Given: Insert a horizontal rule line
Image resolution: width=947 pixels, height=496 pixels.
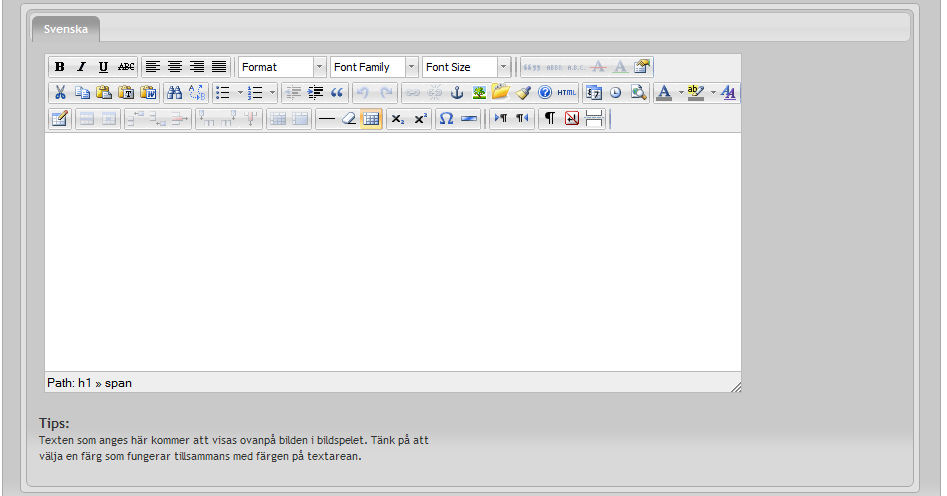Looking at the screenshot, I should [x=327, y=119].
